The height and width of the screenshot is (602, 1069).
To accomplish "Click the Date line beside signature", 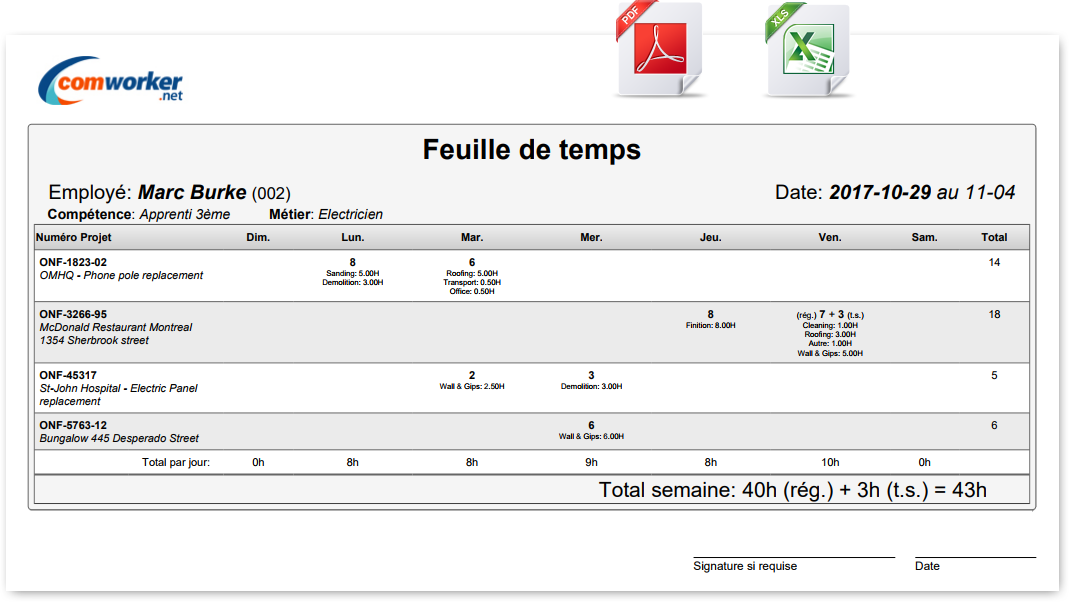I will point(975,556).
